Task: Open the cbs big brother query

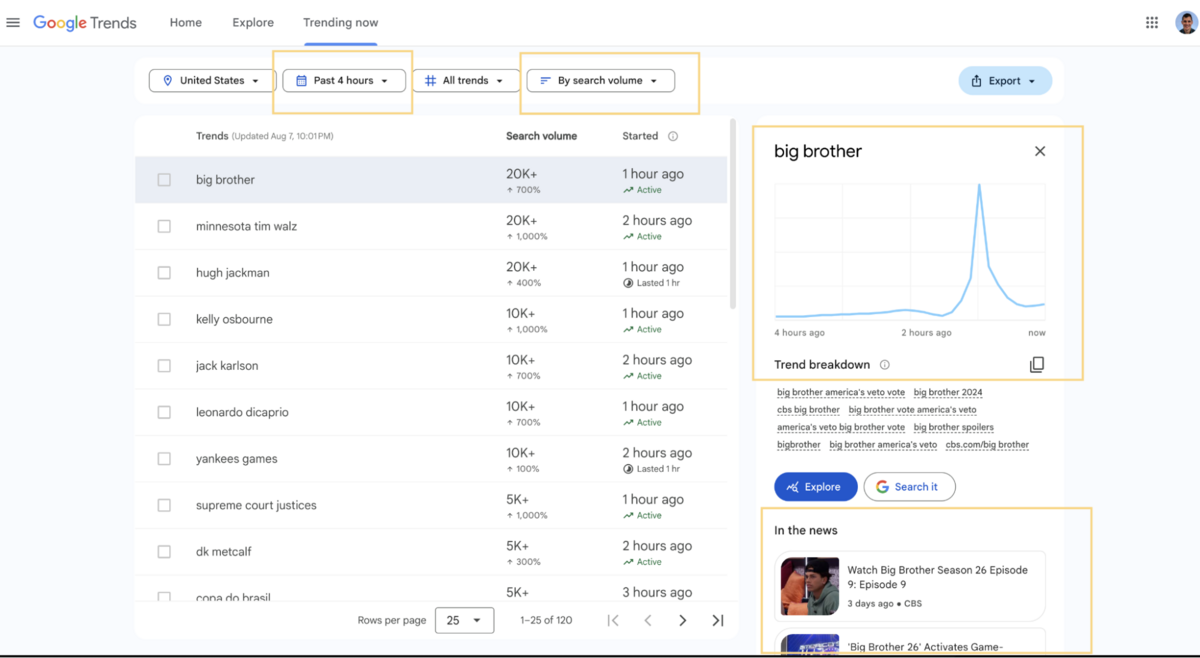Action: [808, 410]
